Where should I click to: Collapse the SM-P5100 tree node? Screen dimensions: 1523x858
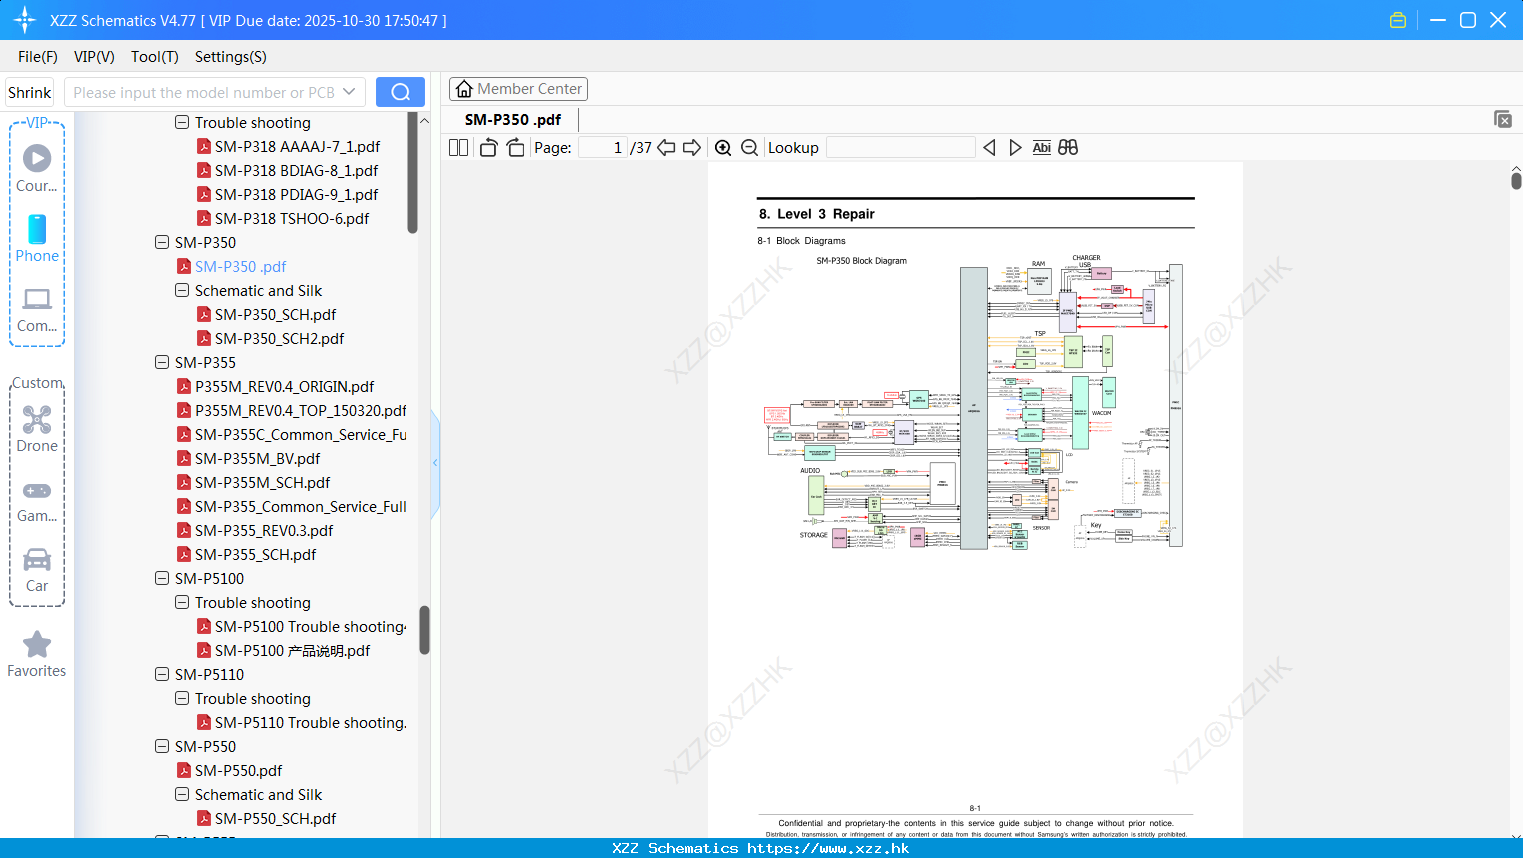point(162,578)
